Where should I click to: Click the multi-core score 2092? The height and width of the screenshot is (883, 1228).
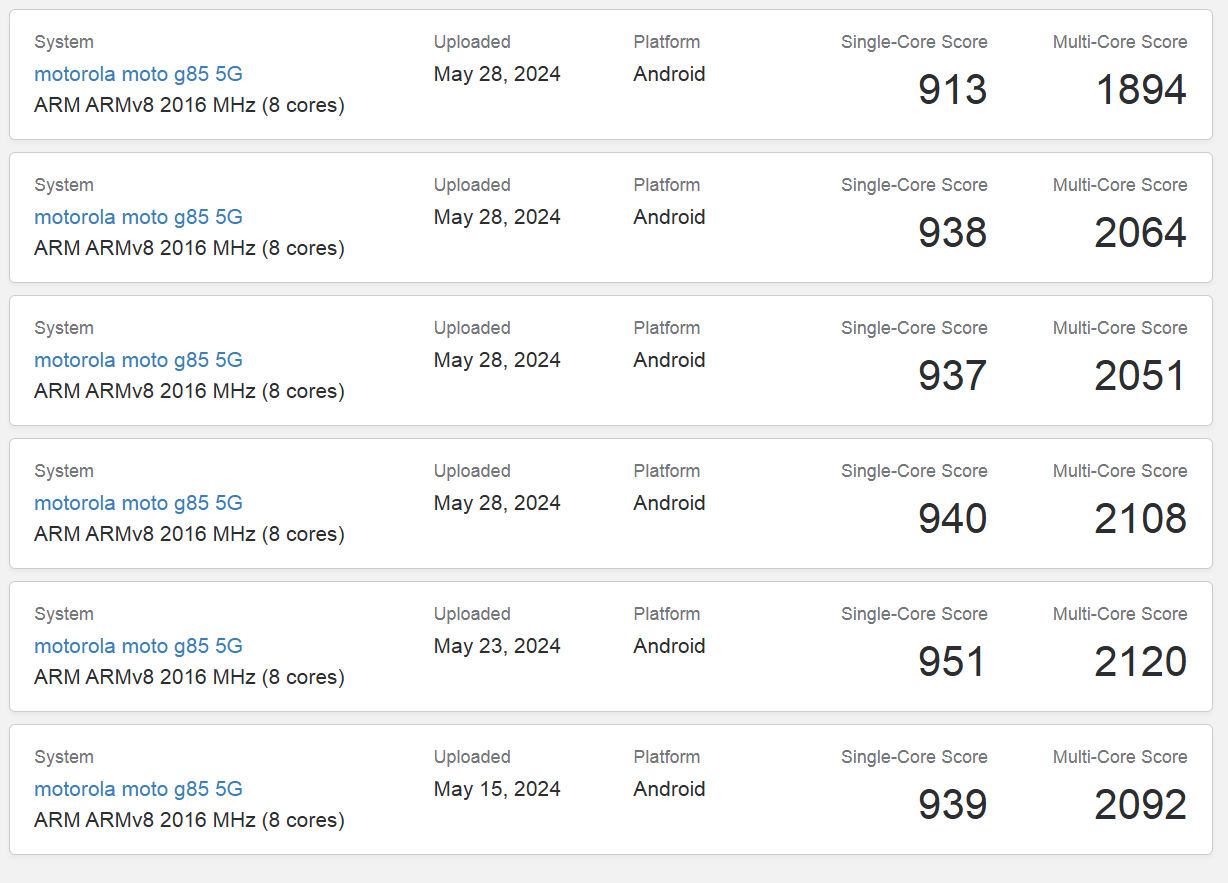(x=1140, y=805)
